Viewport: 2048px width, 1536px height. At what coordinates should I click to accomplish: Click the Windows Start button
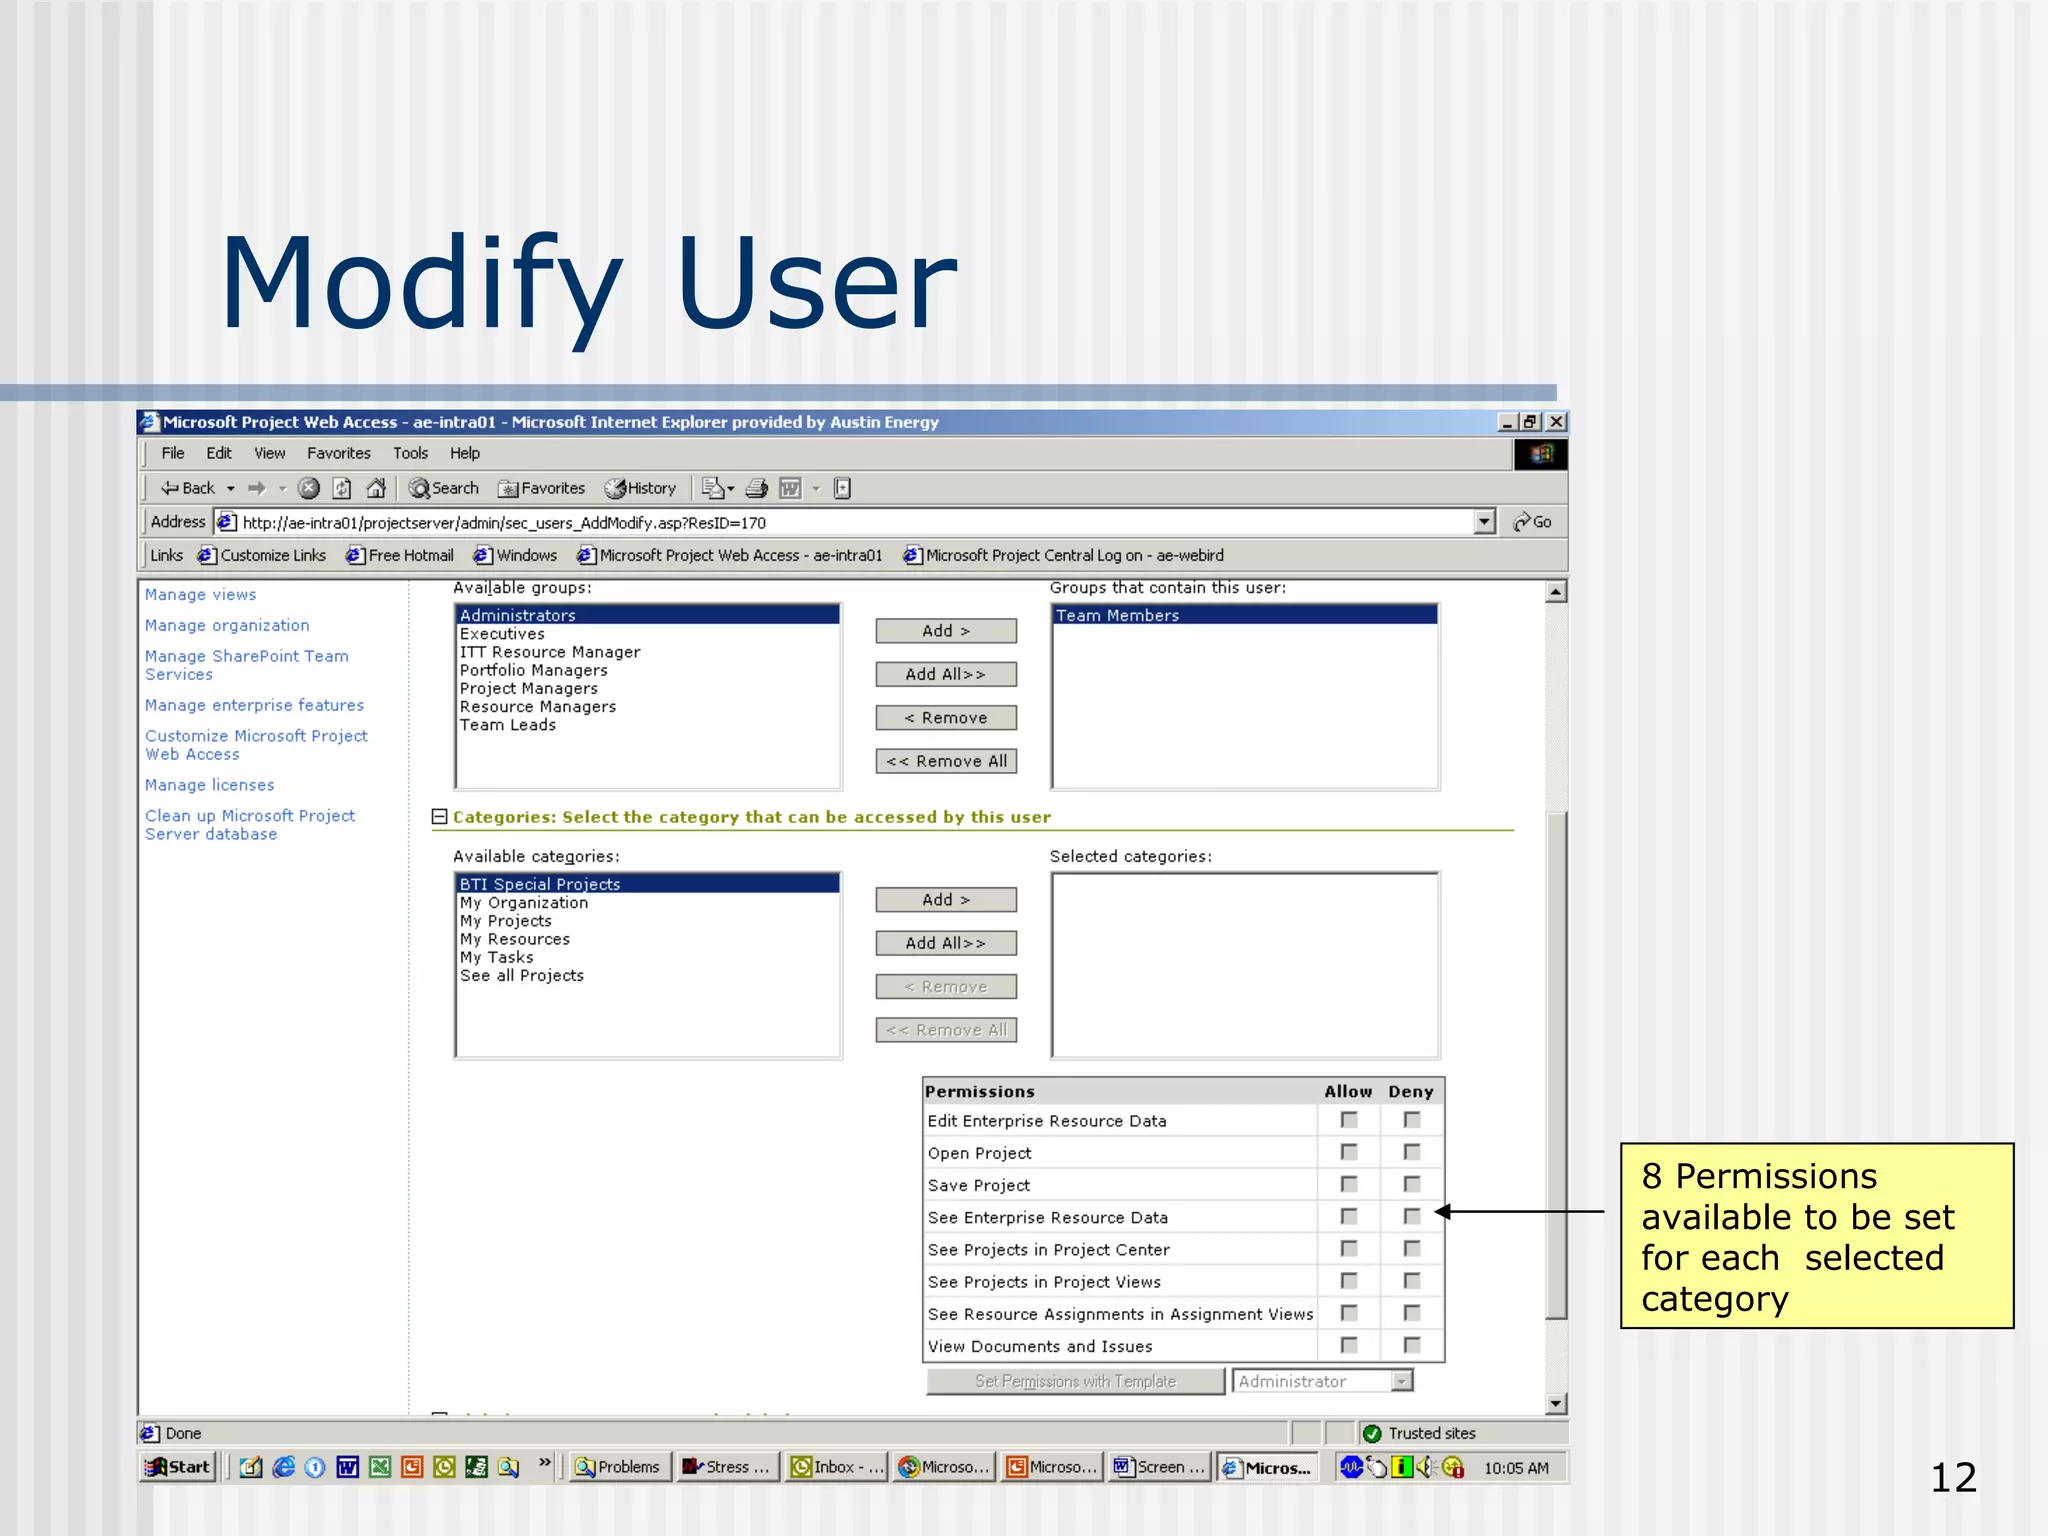[178, 1467]
